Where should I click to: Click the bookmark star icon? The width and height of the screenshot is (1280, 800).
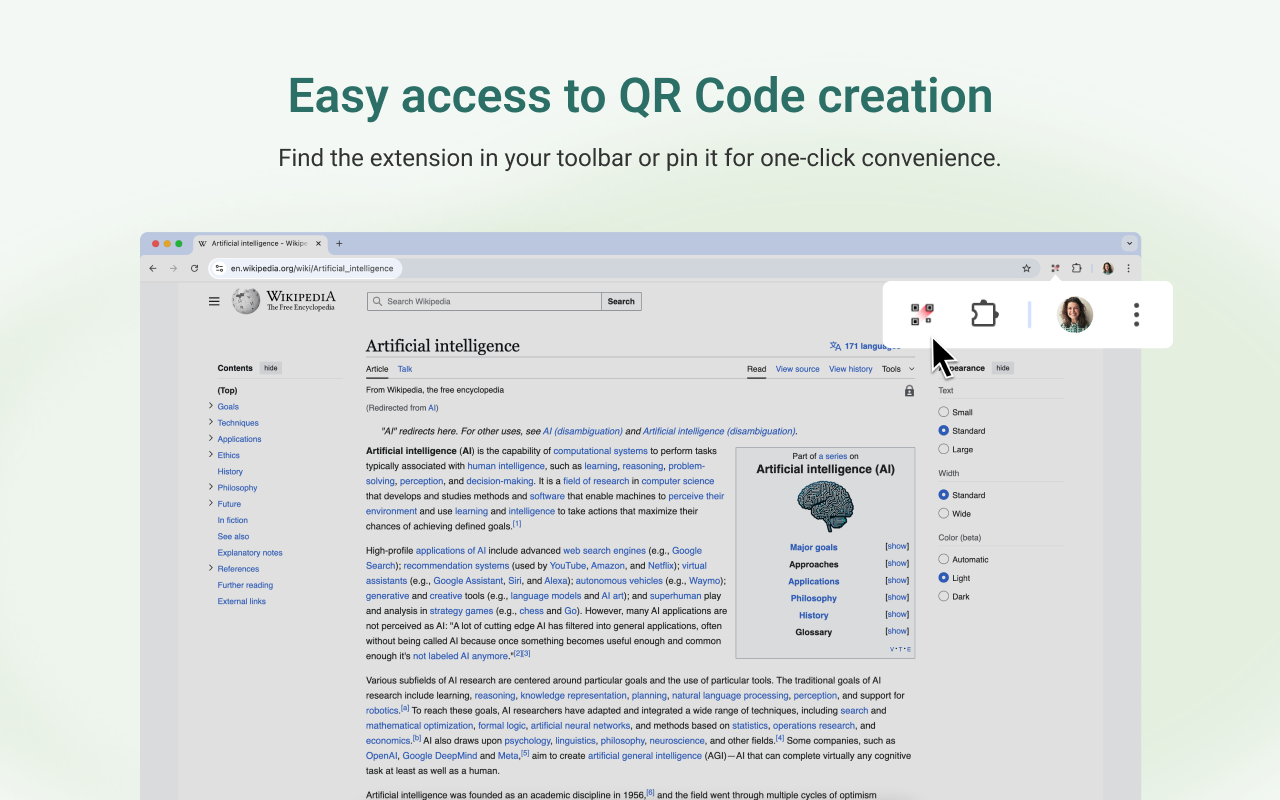coord(1026,268)
